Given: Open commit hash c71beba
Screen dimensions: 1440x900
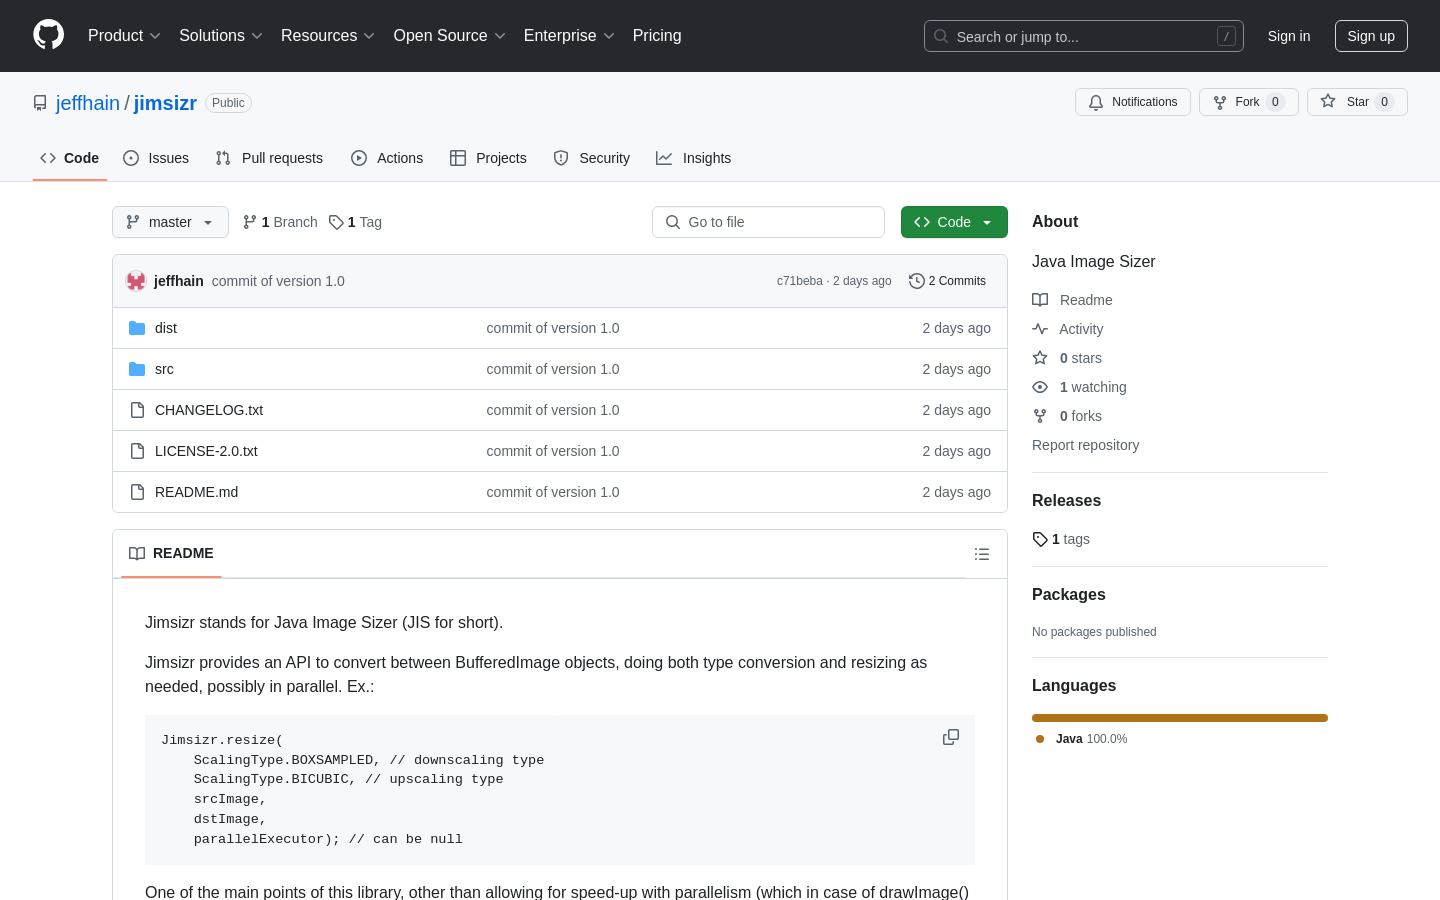Looking at the screenshot, I should (800, 281).
